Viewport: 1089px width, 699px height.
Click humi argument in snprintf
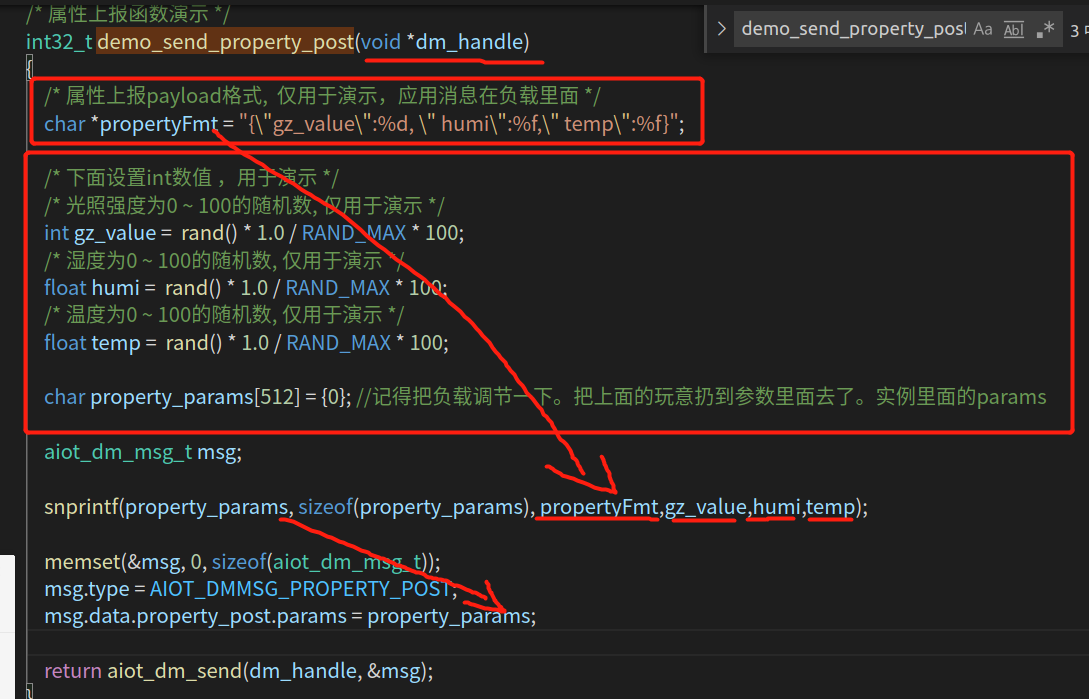click(776, 507)
